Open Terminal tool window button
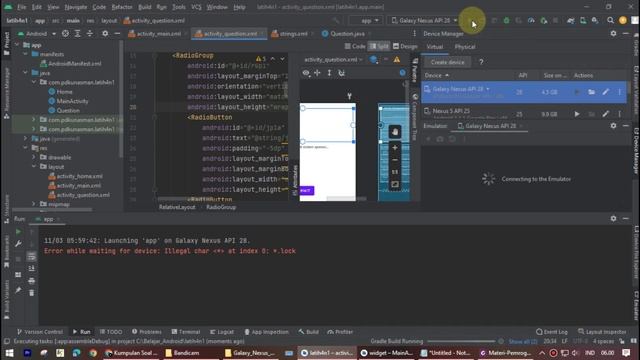The image size is (640, 360). click(186, 332)
